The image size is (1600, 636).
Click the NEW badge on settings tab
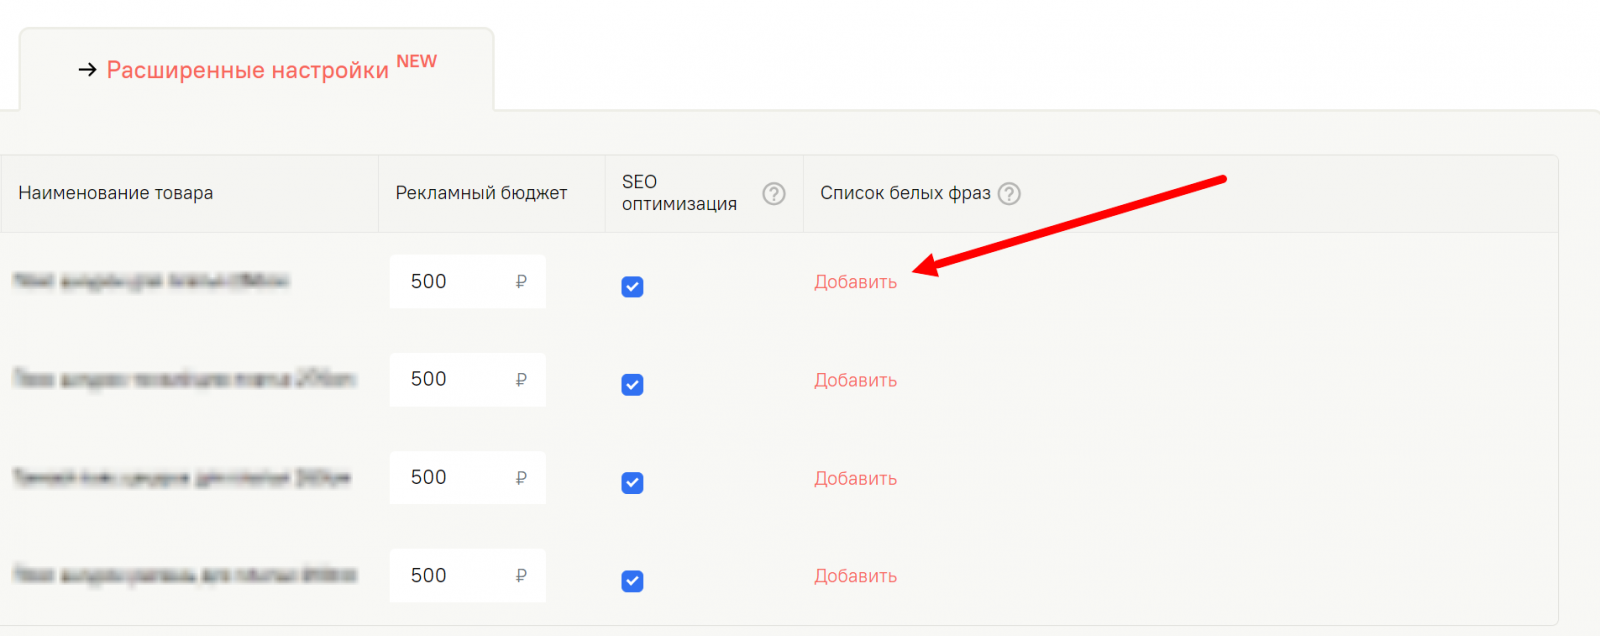click(416, 61)
